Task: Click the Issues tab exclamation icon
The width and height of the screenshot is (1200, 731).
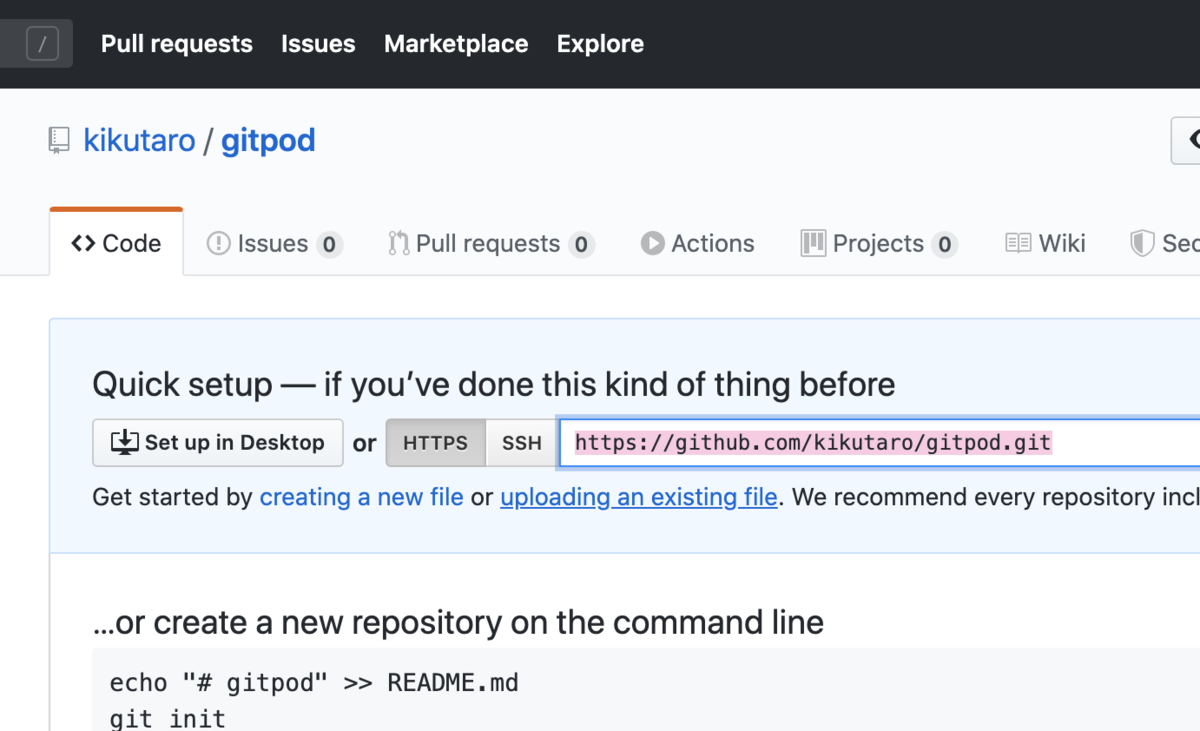Action: [x=218, y=243]
